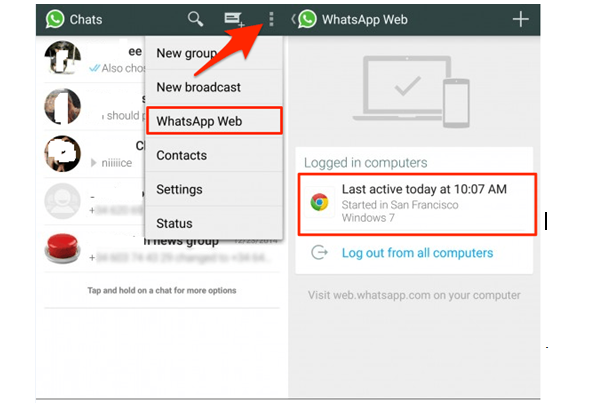This screenshot has width=592, height=412.
Task: Choose Status menu option
Action: [214, 223]
